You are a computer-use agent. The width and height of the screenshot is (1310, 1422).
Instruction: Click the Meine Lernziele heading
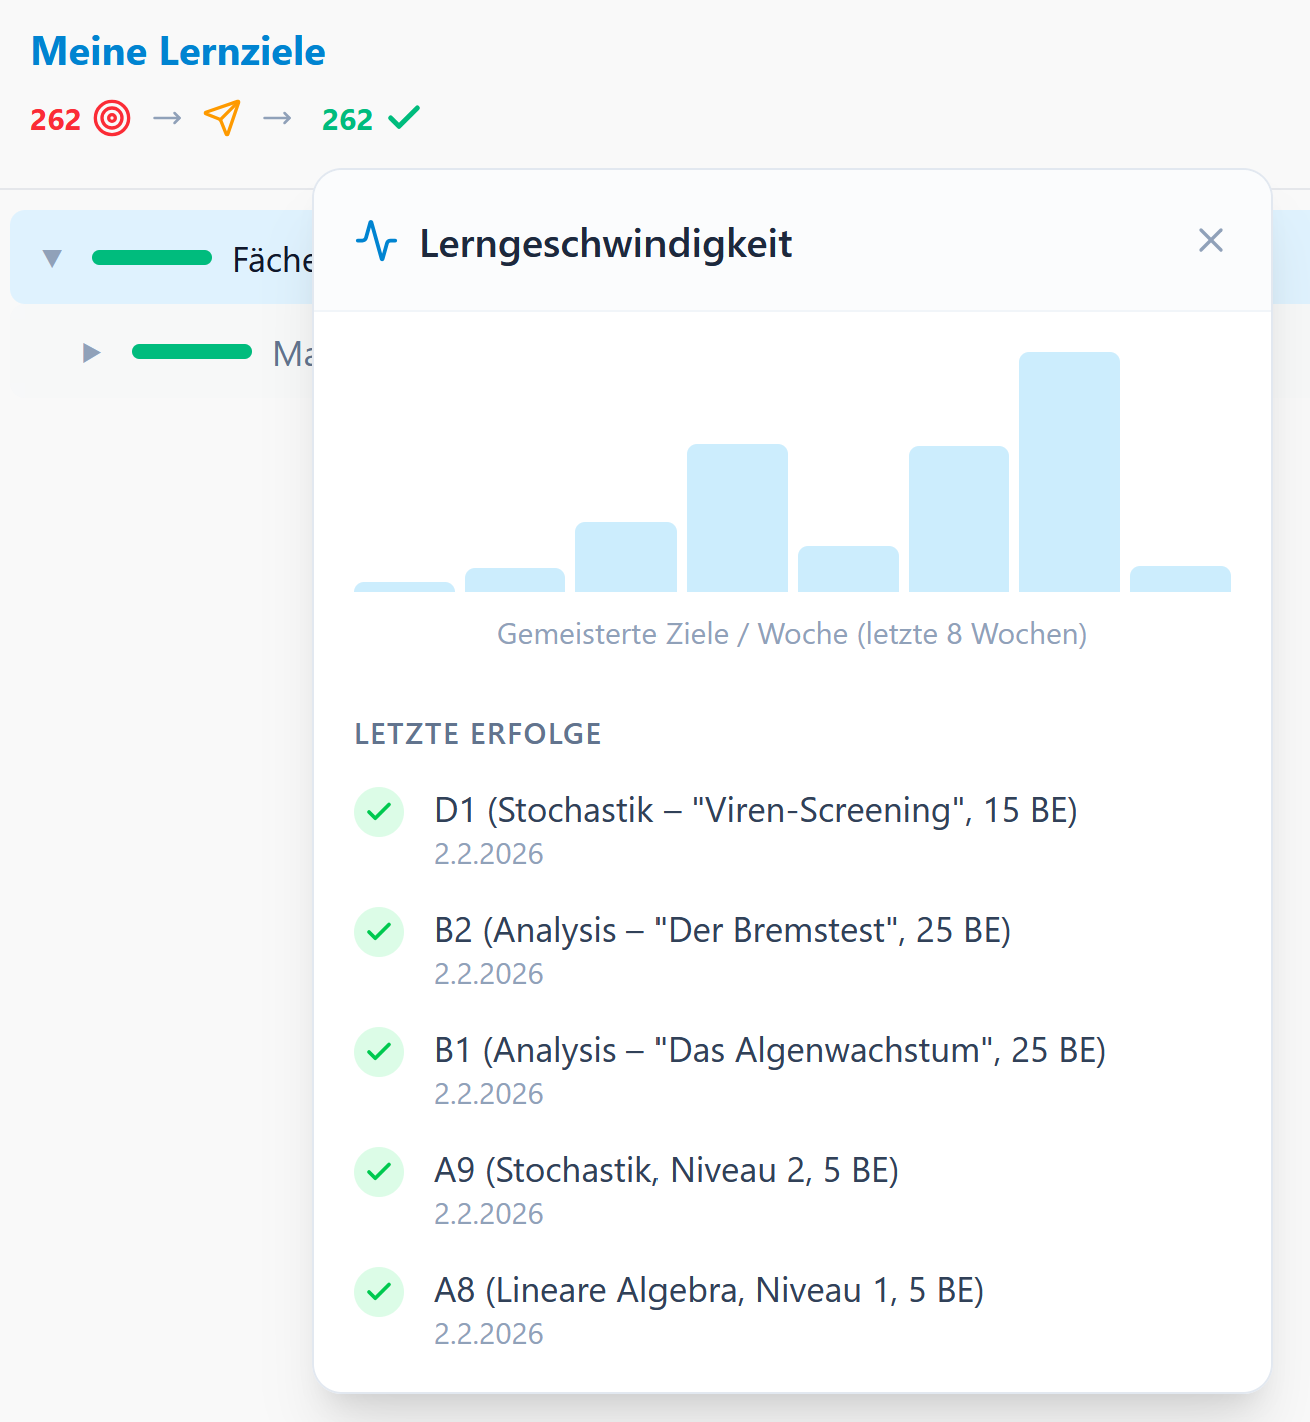coord(178,51)
